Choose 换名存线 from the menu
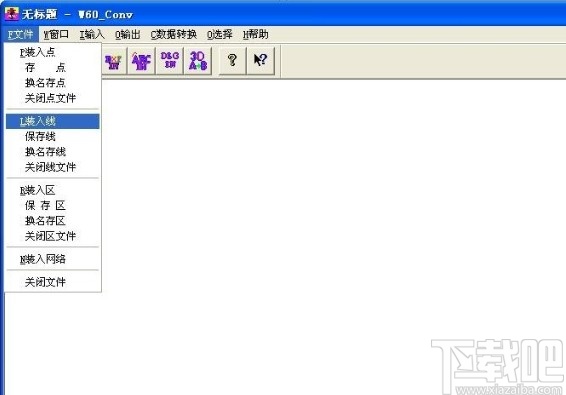 point(53,152)
